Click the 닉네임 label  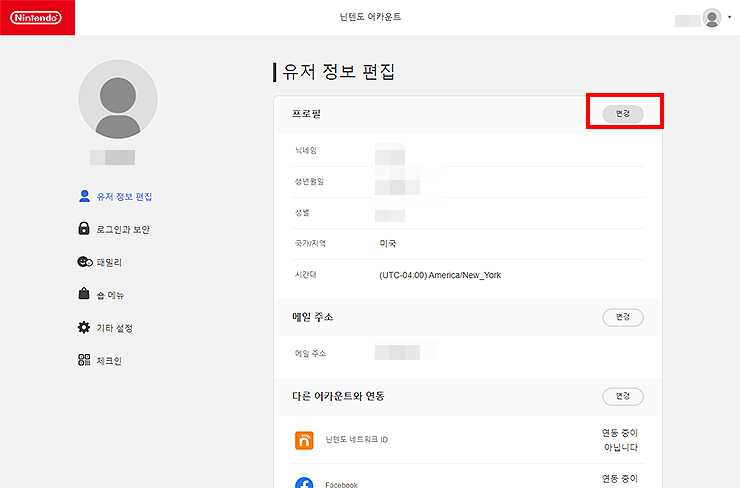pos(306,151)
